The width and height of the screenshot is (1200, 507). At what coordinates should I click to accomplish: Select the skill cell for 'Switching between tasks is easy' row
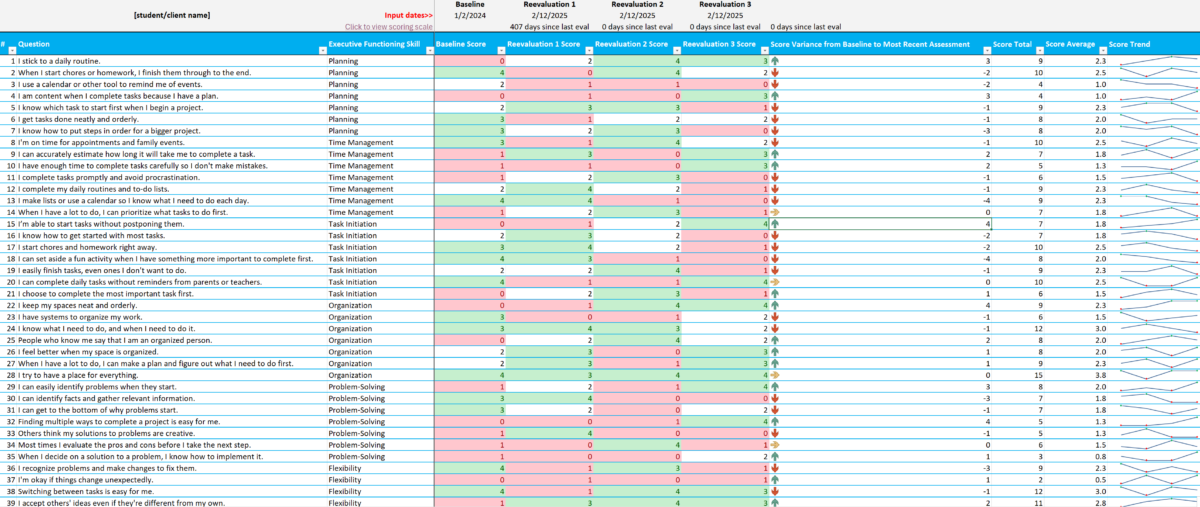click(x=380, y=491)
